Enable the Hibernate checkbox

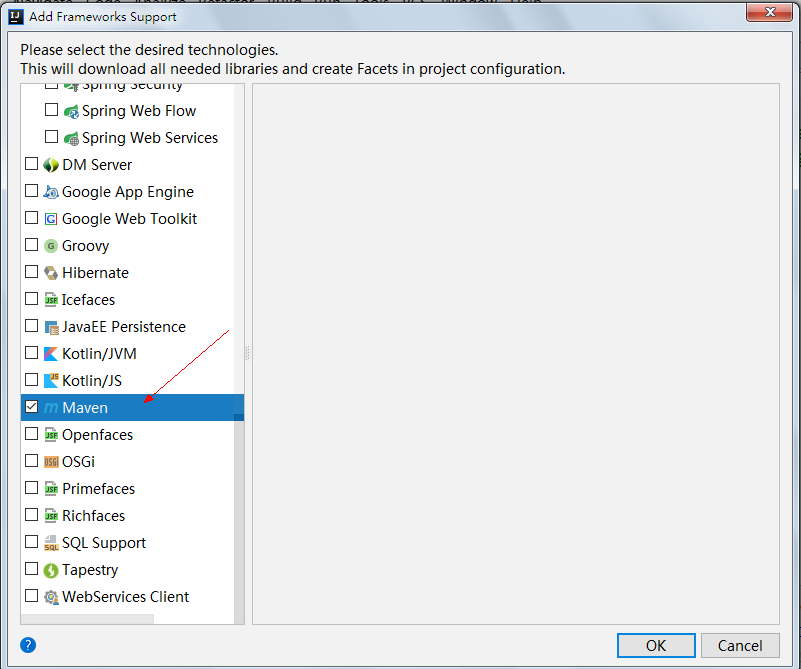click(x=32, y=272)
